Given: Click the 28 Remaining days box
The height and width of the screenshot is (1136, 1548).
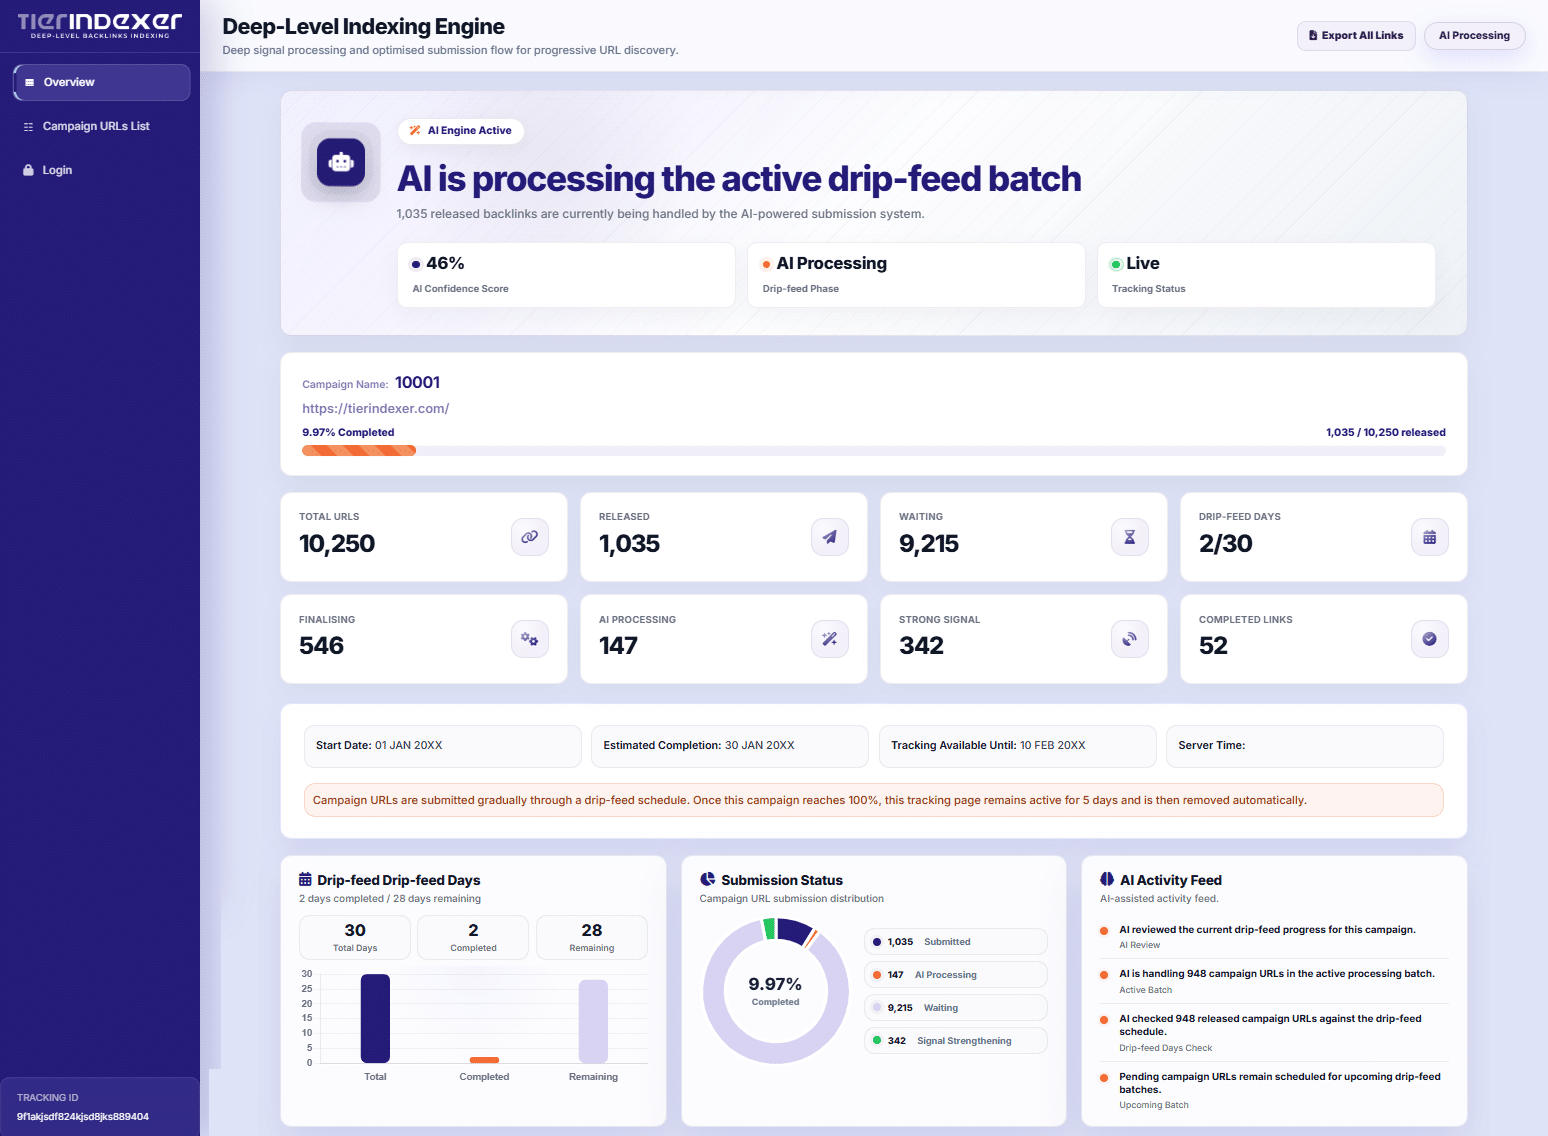Looking at the screenshot, I should point(592,938).
